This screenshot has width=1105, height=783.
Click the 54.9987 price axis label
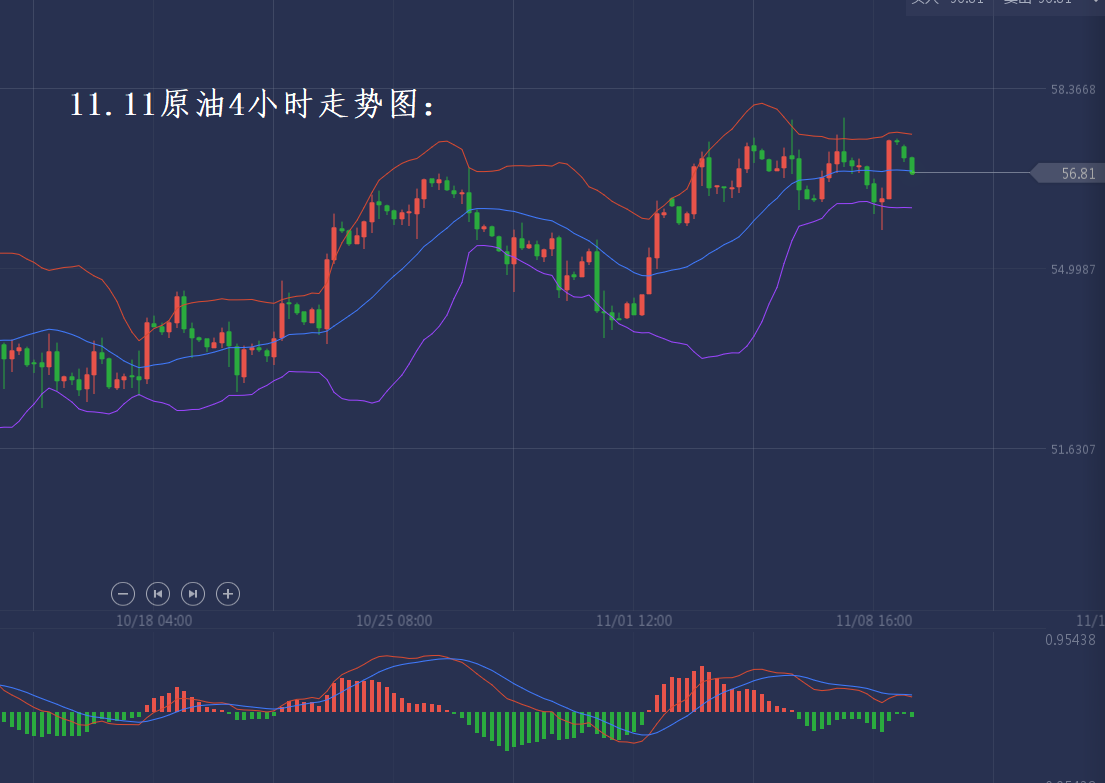tap(1073, 270)
